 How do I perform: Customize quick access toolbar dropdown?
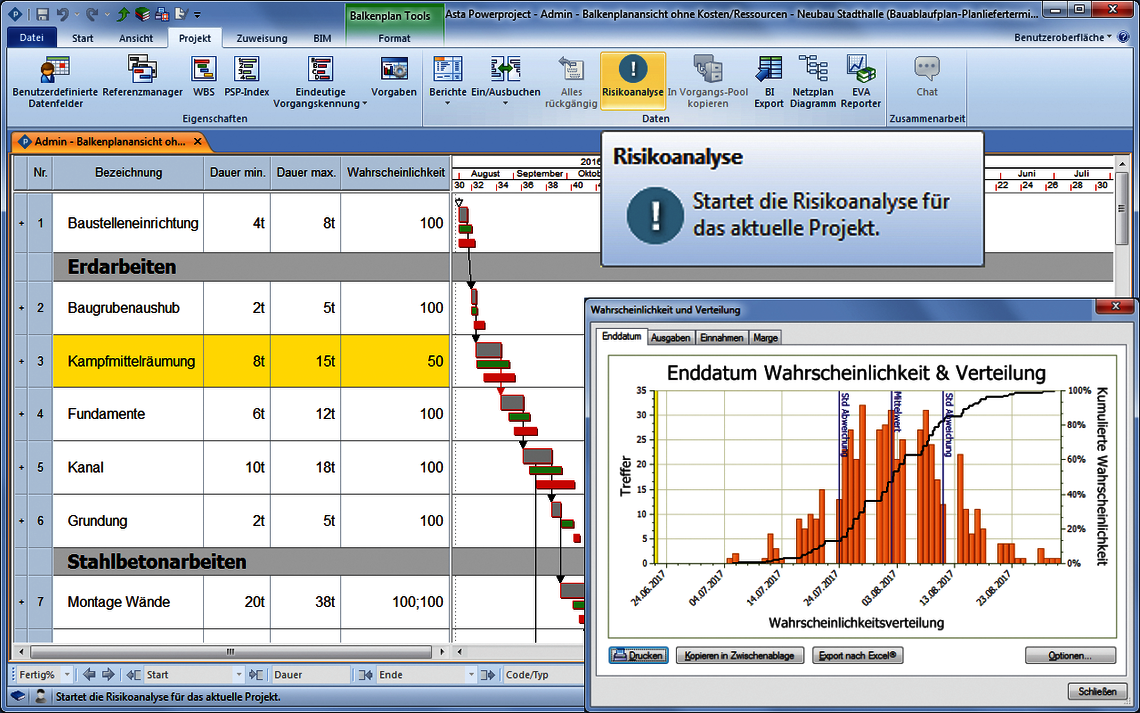coord(197,14)
